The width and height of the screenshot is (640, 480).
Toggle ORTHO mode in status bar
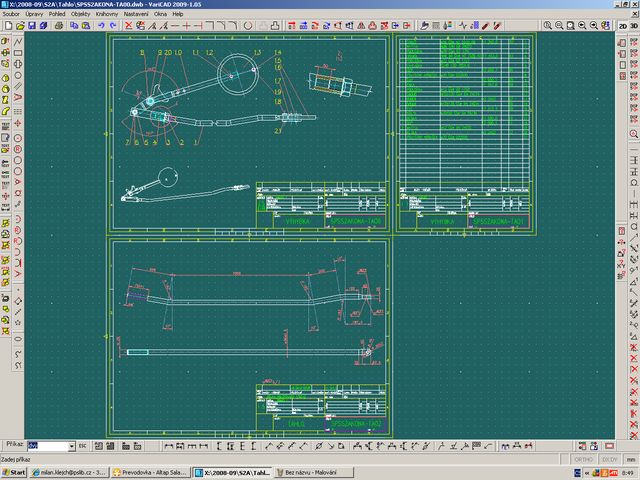click(583, 460)
